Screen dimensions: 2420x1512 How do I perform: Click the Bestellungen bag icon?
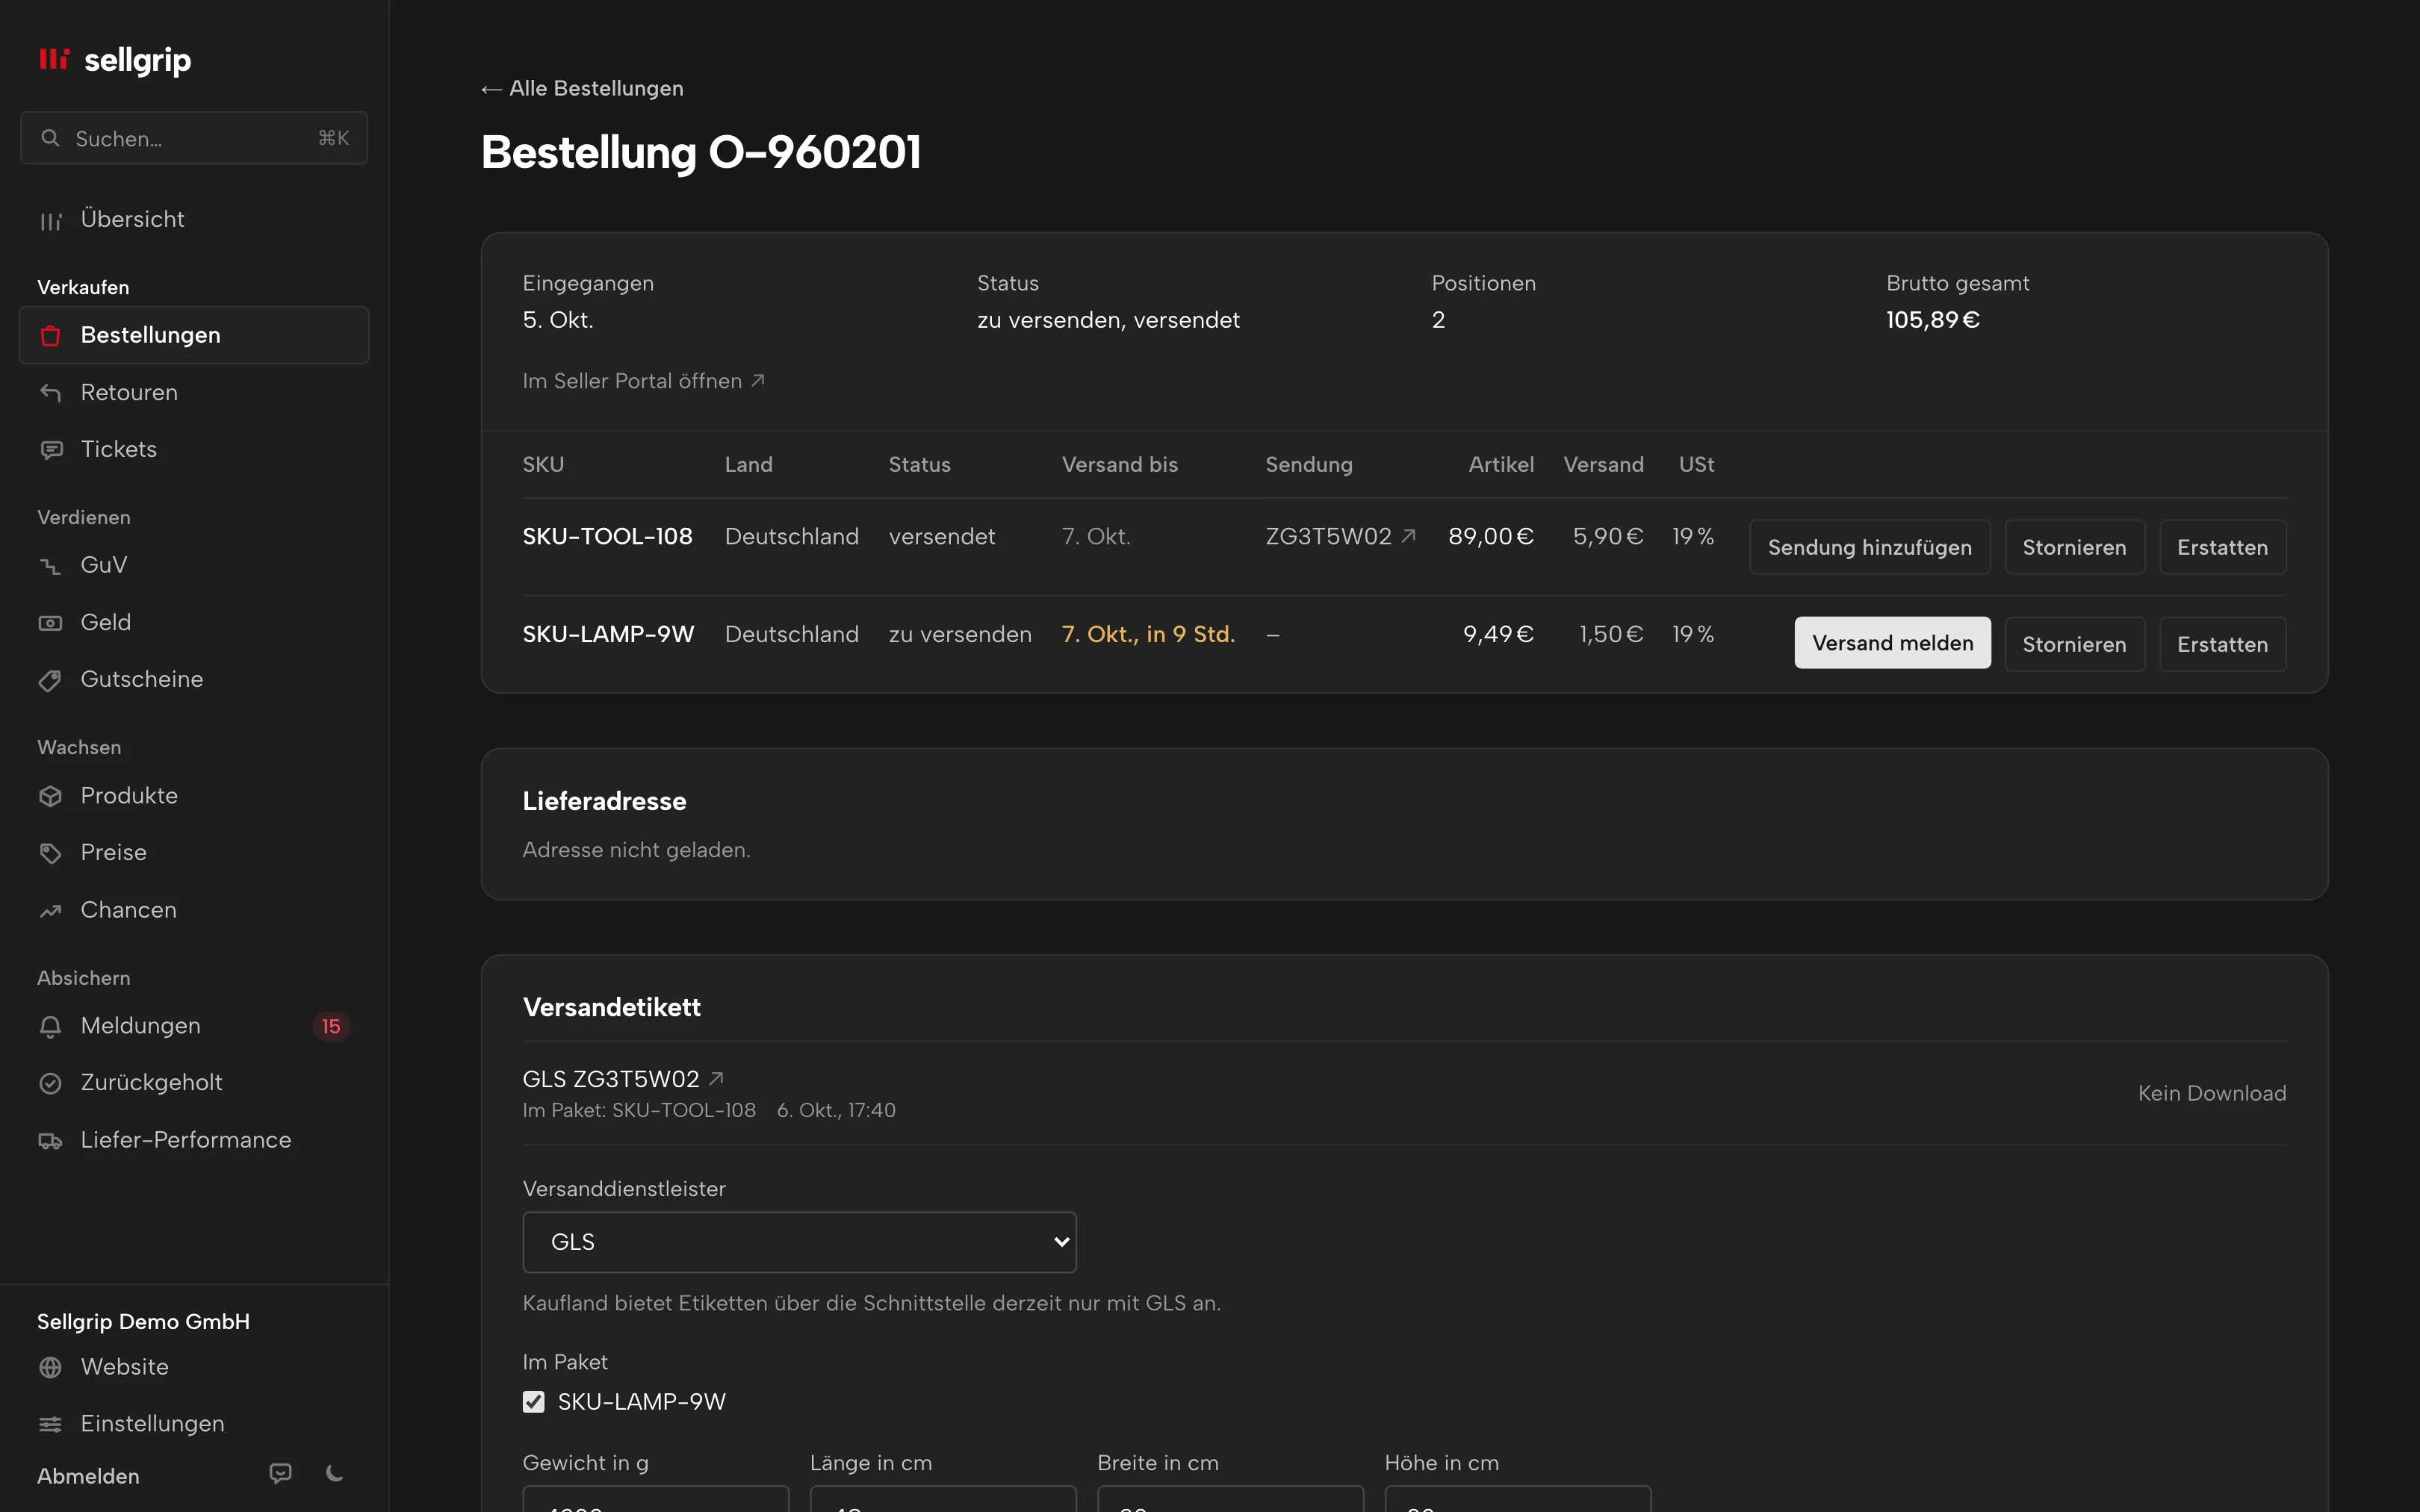pyautogui.click(x=50, y=336)
